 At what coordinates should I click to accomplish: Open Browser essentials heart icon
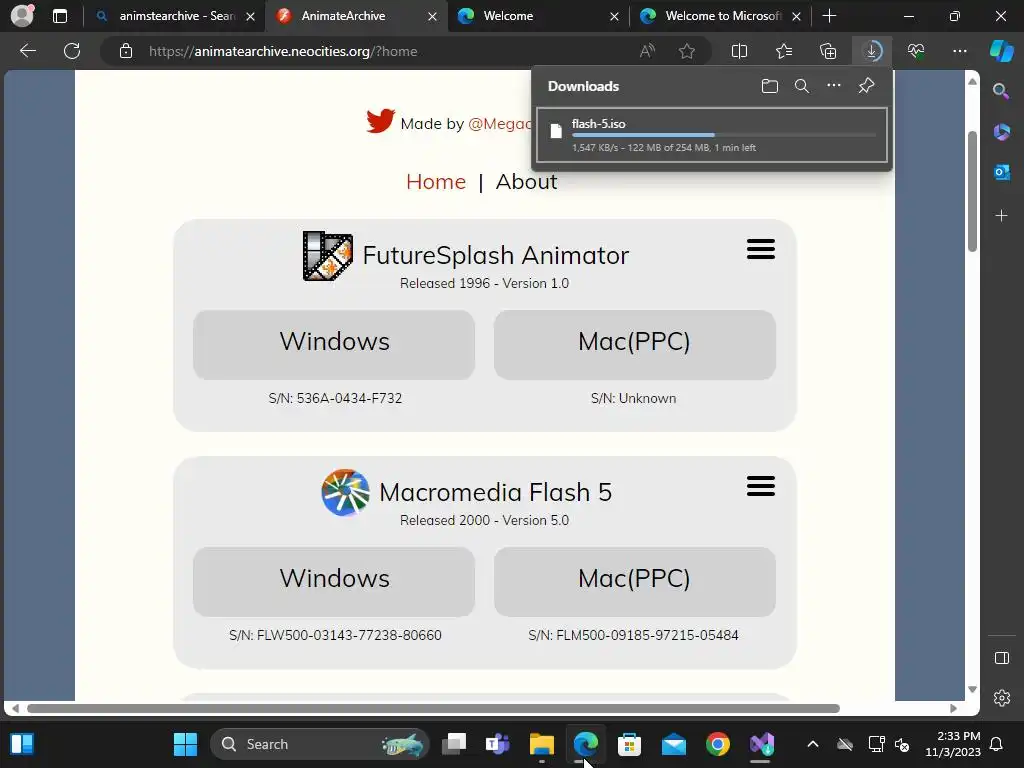tap(916, 51)
